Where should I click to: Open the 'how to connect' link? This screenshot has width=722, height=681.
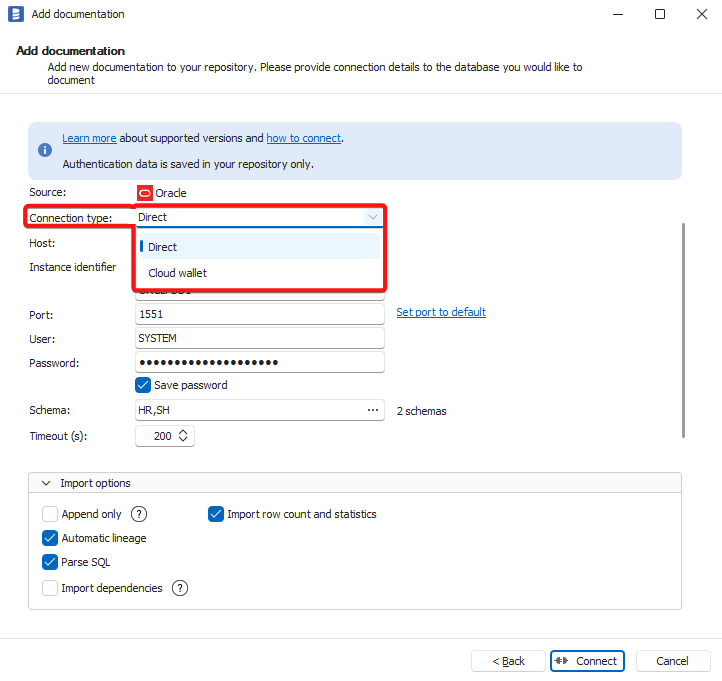coord(304,138)
